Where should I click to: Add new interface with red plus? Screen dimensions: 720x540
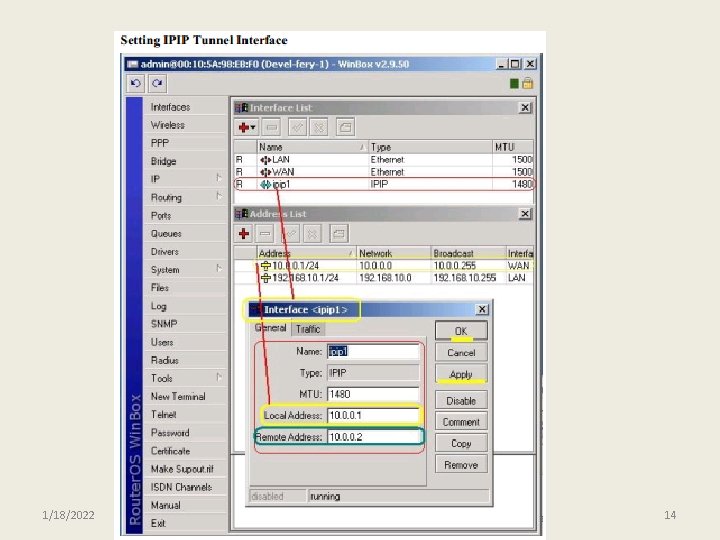click(247, 127)
